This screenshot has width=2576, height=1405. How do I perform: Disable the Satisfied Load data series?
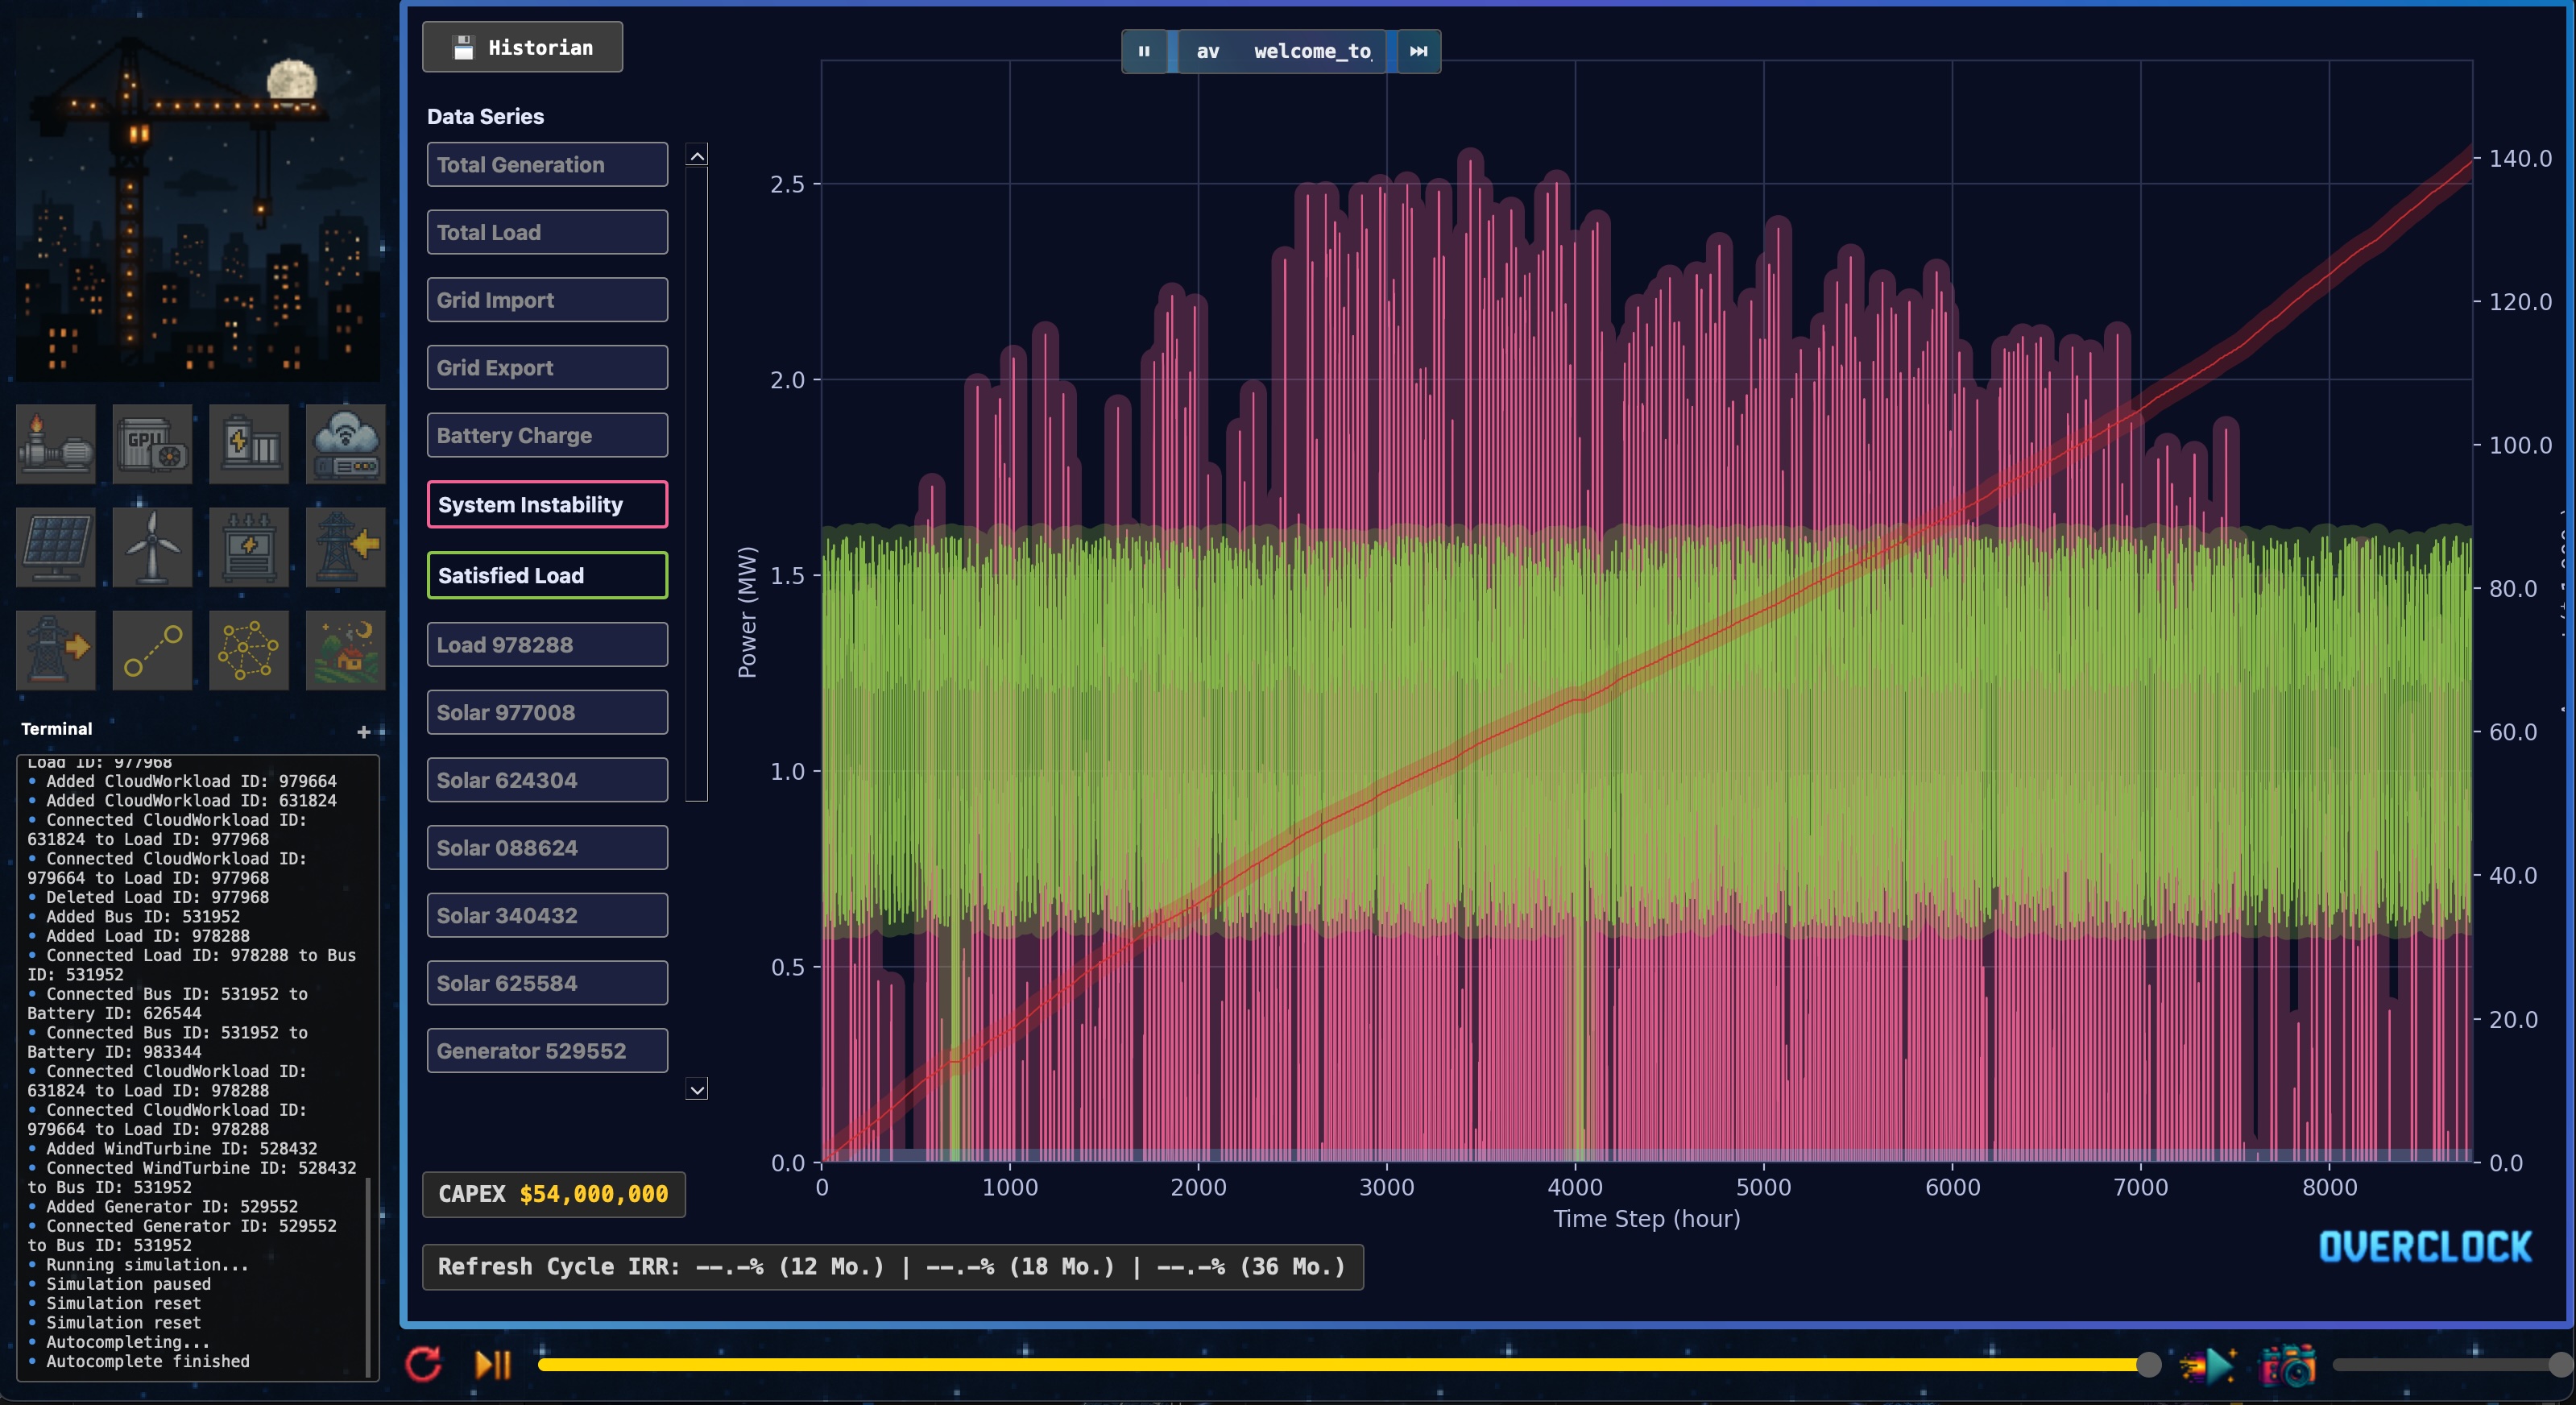click(547, 575)
